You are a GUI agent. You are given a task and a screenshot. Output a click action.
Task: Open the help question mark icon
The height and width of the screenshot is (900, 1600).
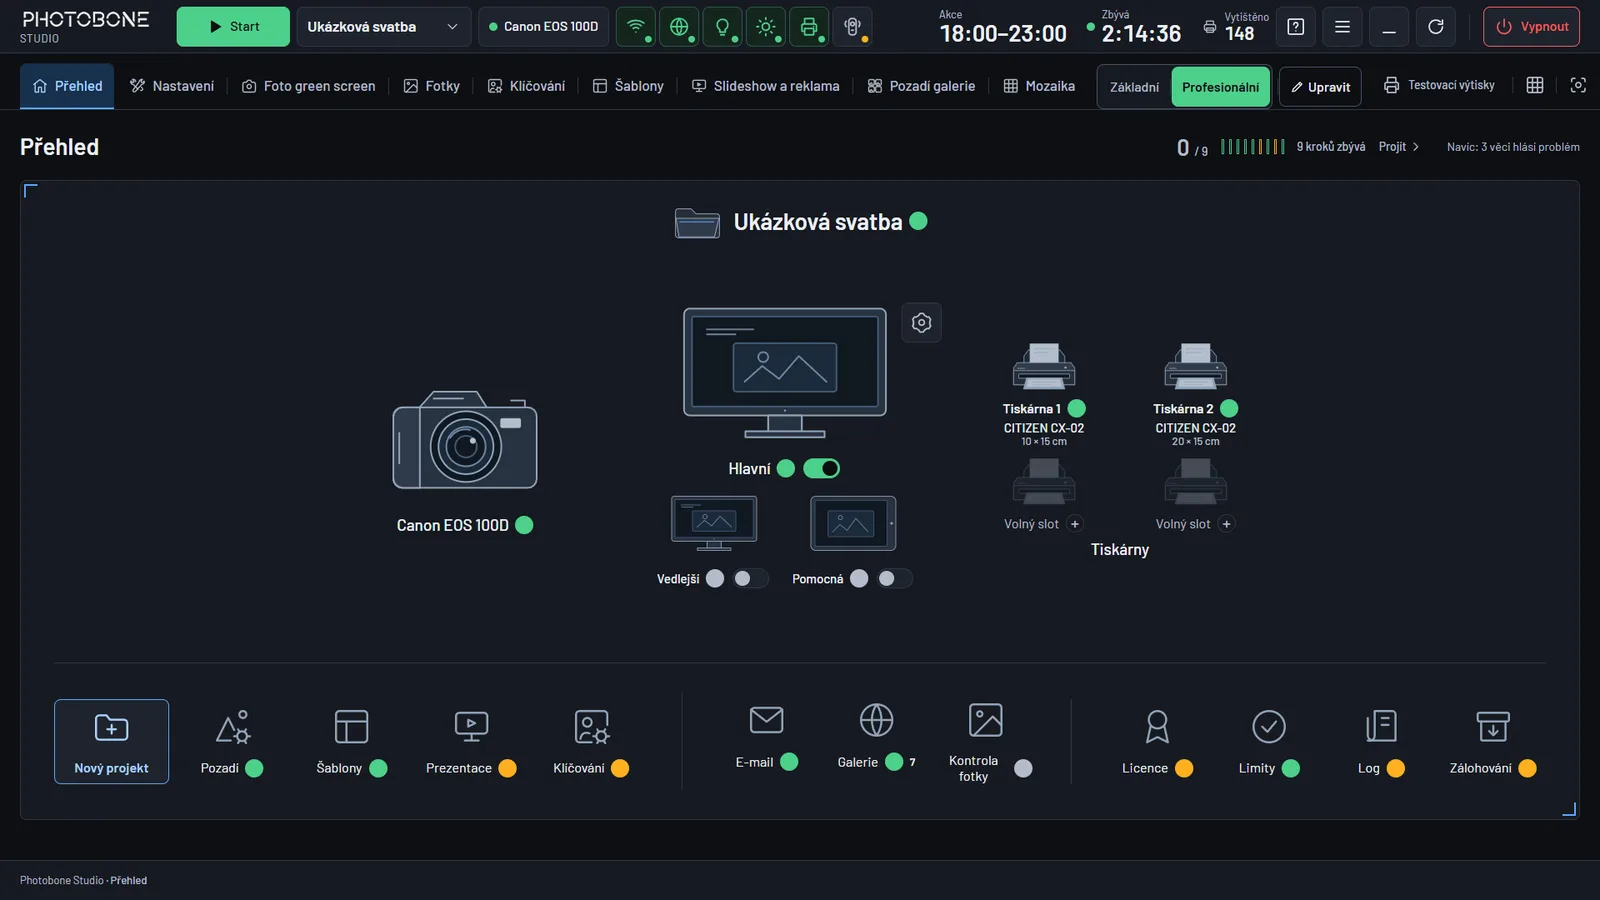[x=1296, y=27]
